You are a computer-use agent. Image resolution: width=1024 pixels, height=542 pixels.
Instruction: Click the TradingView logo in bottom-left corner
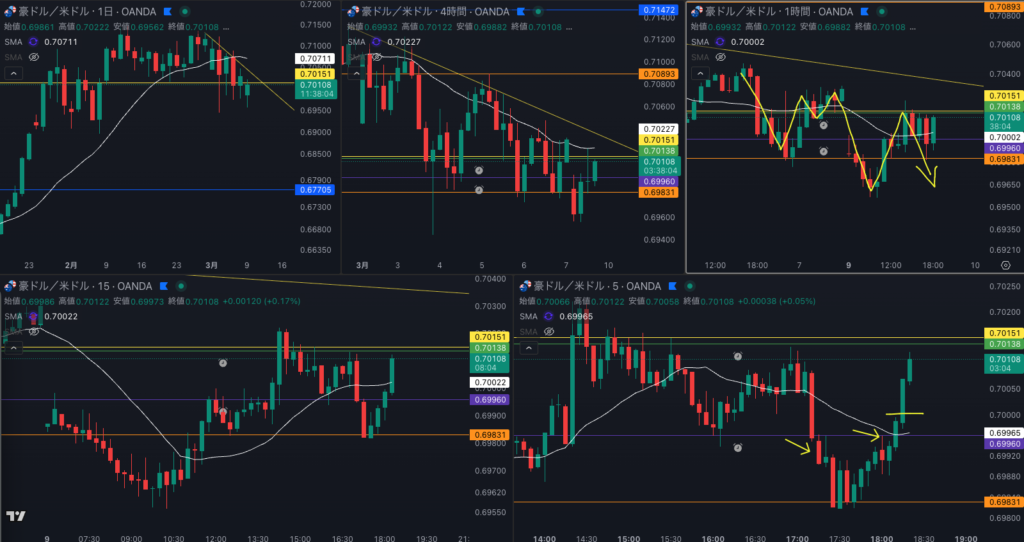pos(15,517)
